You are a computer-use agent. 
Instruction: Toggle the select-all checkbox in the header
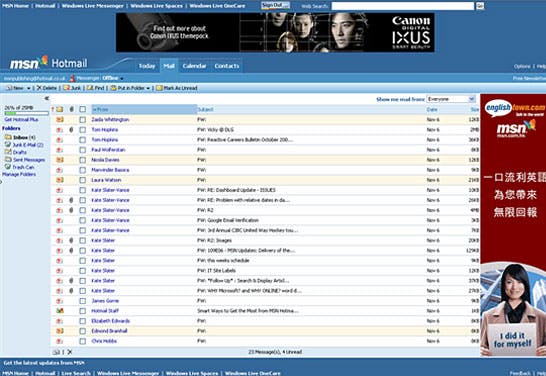click(83, 109)
